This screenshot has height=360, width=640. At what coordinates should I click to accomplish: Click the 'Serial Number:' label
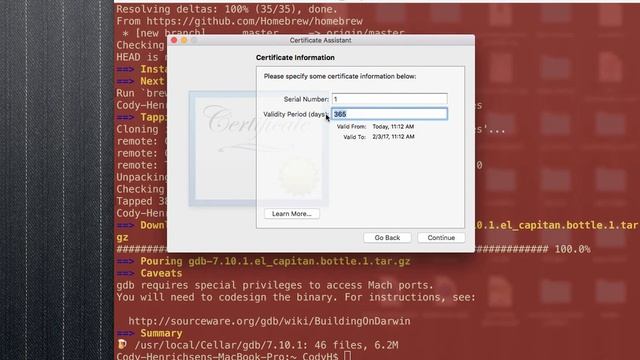306,99
